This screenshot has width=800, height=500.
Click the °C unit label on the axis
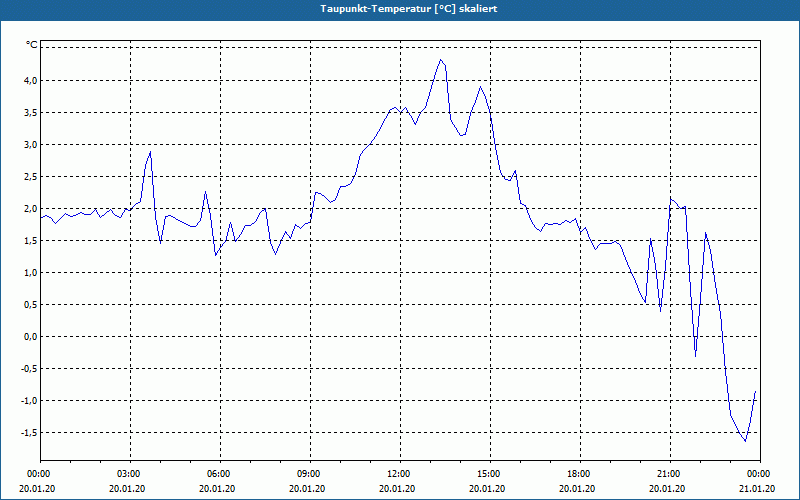pos(32,45)
